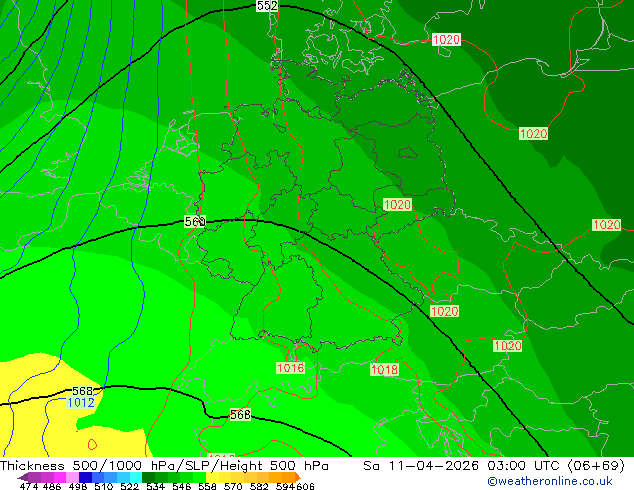This screenshot has width=634, height=490.
Task: Click the legend value 486
Action: [52, 486]
